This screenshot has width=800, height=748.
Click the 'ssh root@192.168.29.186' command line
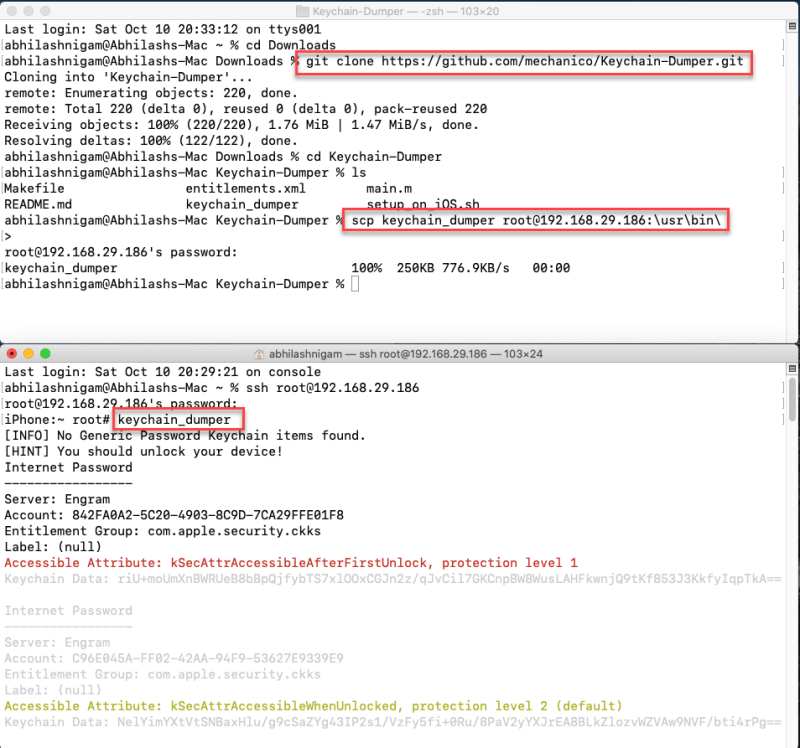[x=212, y=388]
